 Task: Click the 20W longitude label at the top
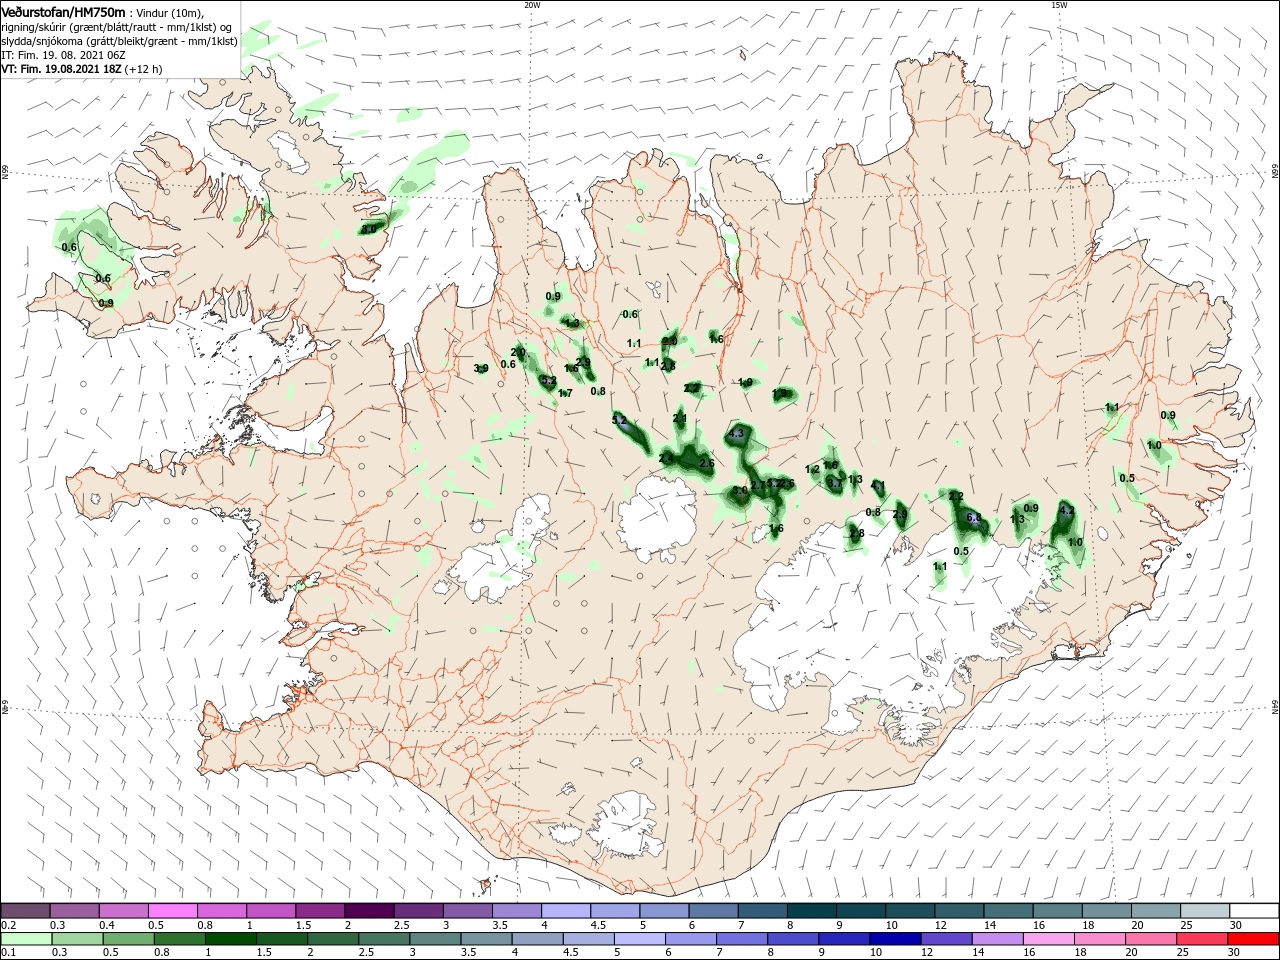(x=532, y=5)
